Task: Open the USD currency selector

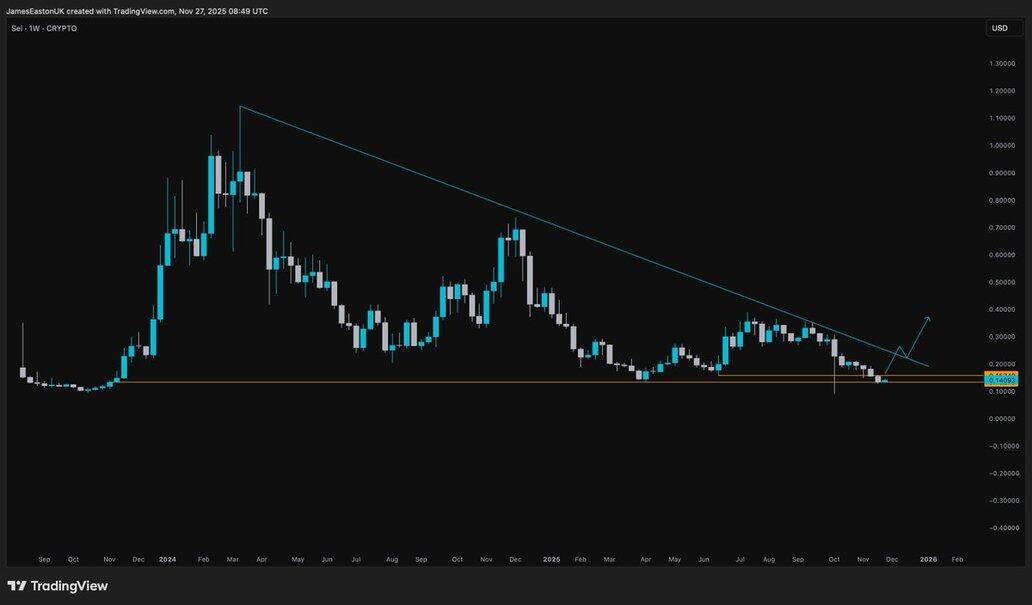Action: (x=999, y=28)
